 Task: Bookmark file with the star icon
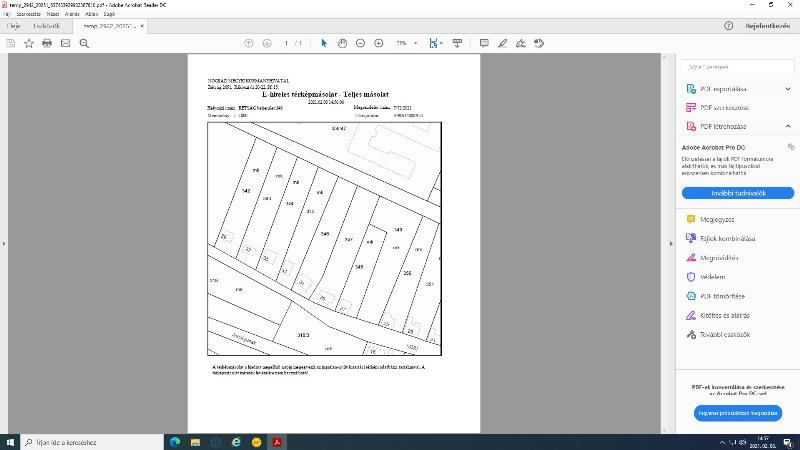point(28,43)
